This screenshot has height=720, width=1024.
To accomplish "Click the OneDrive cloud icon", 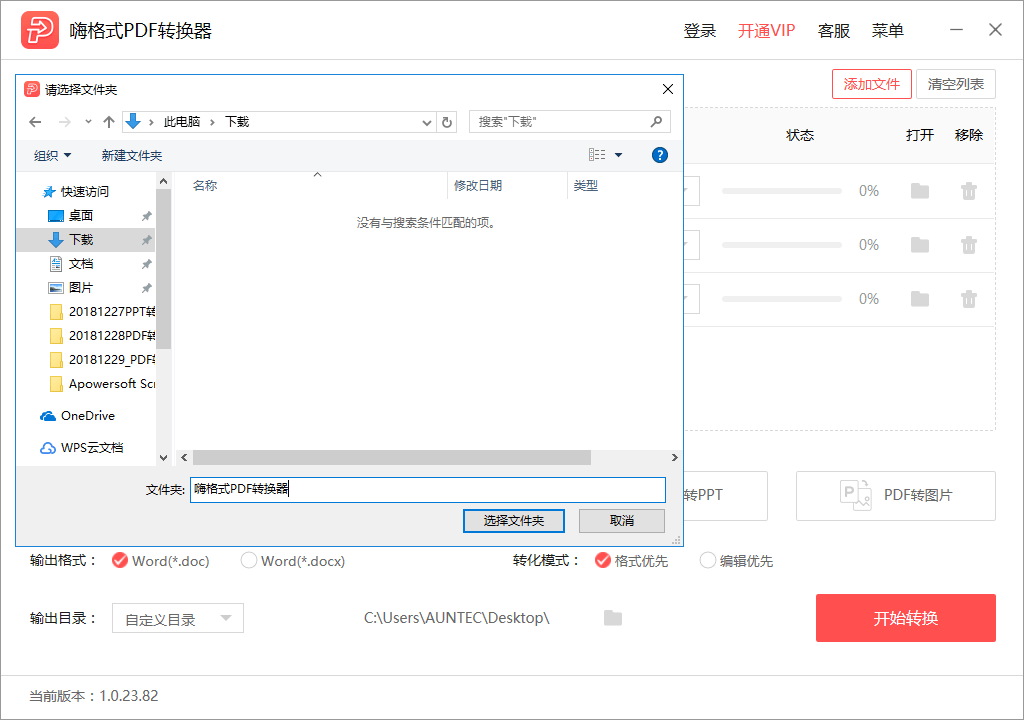I will (48, 416).
